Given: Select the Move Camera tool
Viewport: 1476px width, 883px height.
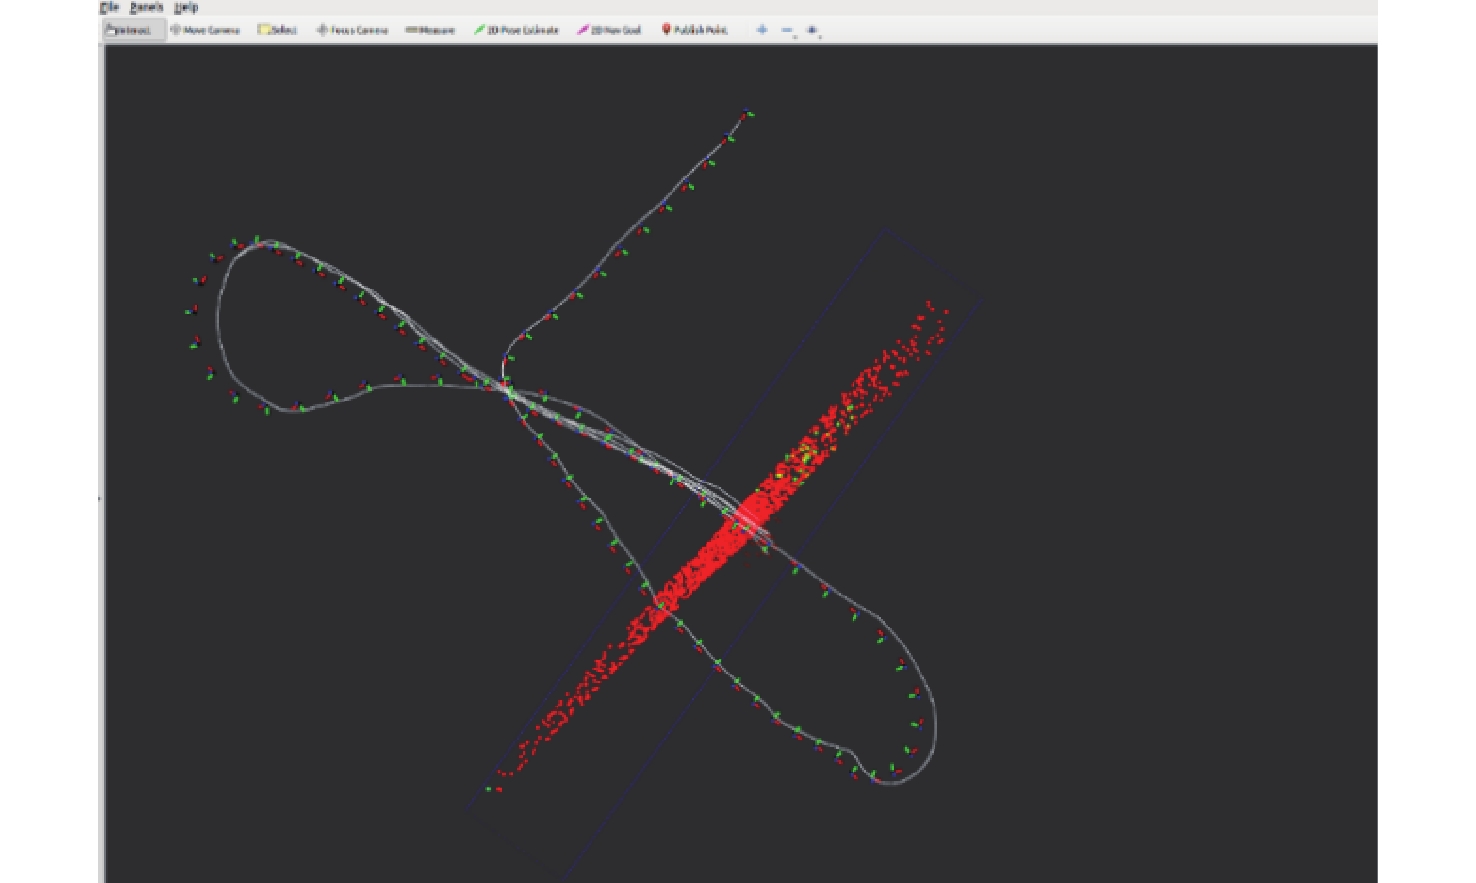Looking at the screenshot, I should pos(205,30).
